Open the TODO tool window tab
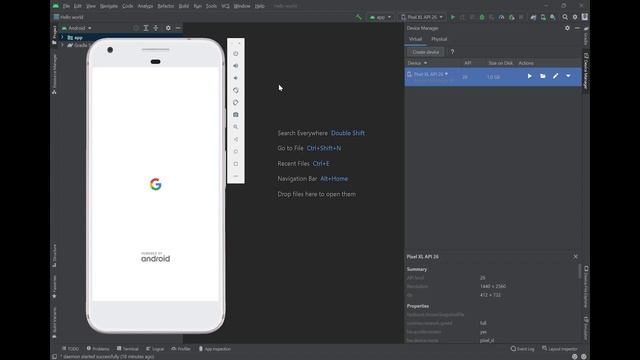Viewport: 640px width, 360px height. [71, 349]
